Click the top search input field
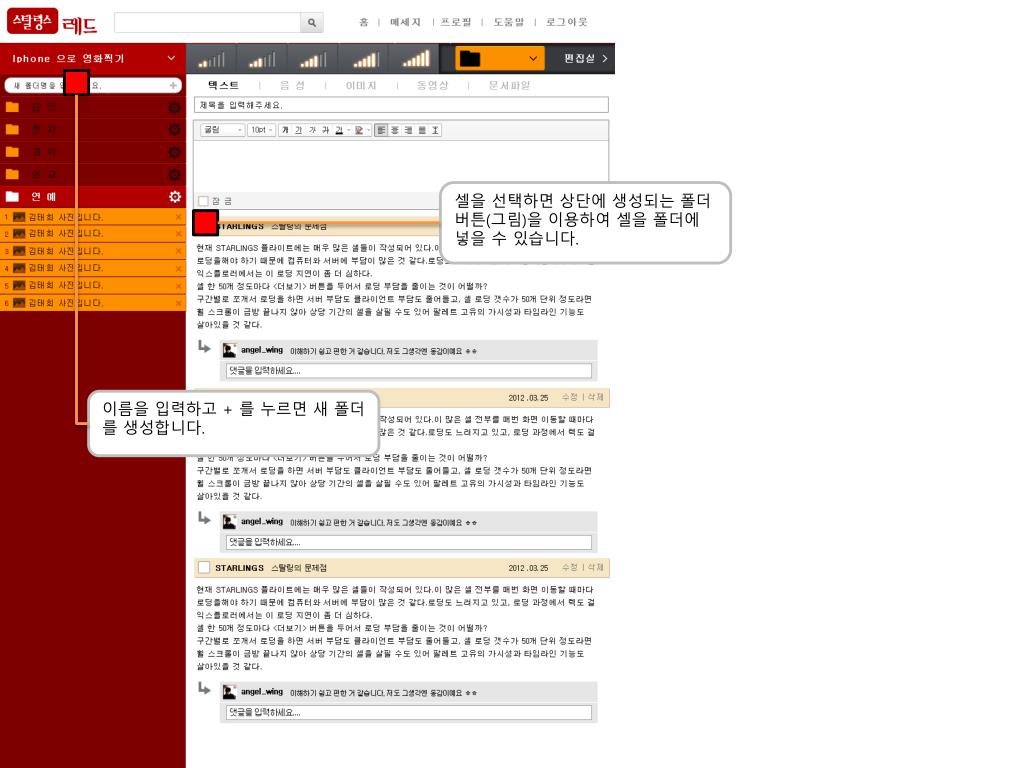1024x768 pixels. [x=207, y=22]
